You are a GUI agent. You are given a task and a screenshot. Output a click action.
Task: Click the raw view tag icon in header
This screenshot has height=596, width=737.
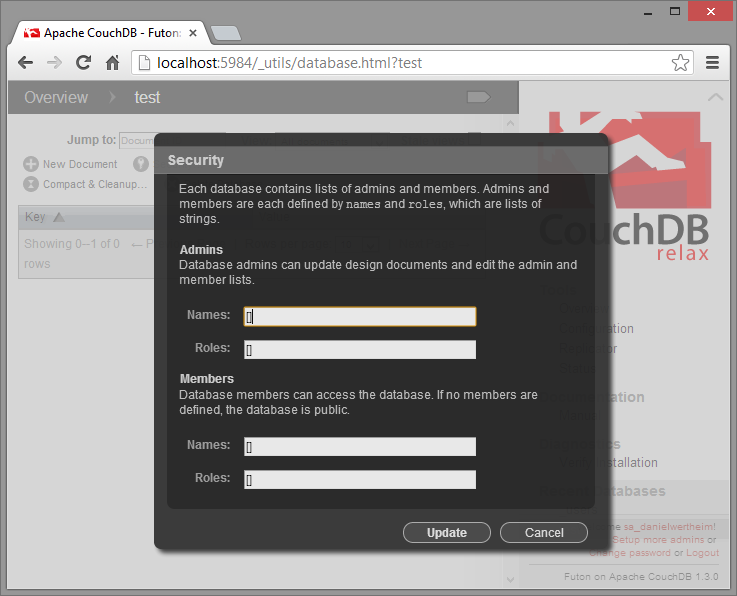point(478,97)
